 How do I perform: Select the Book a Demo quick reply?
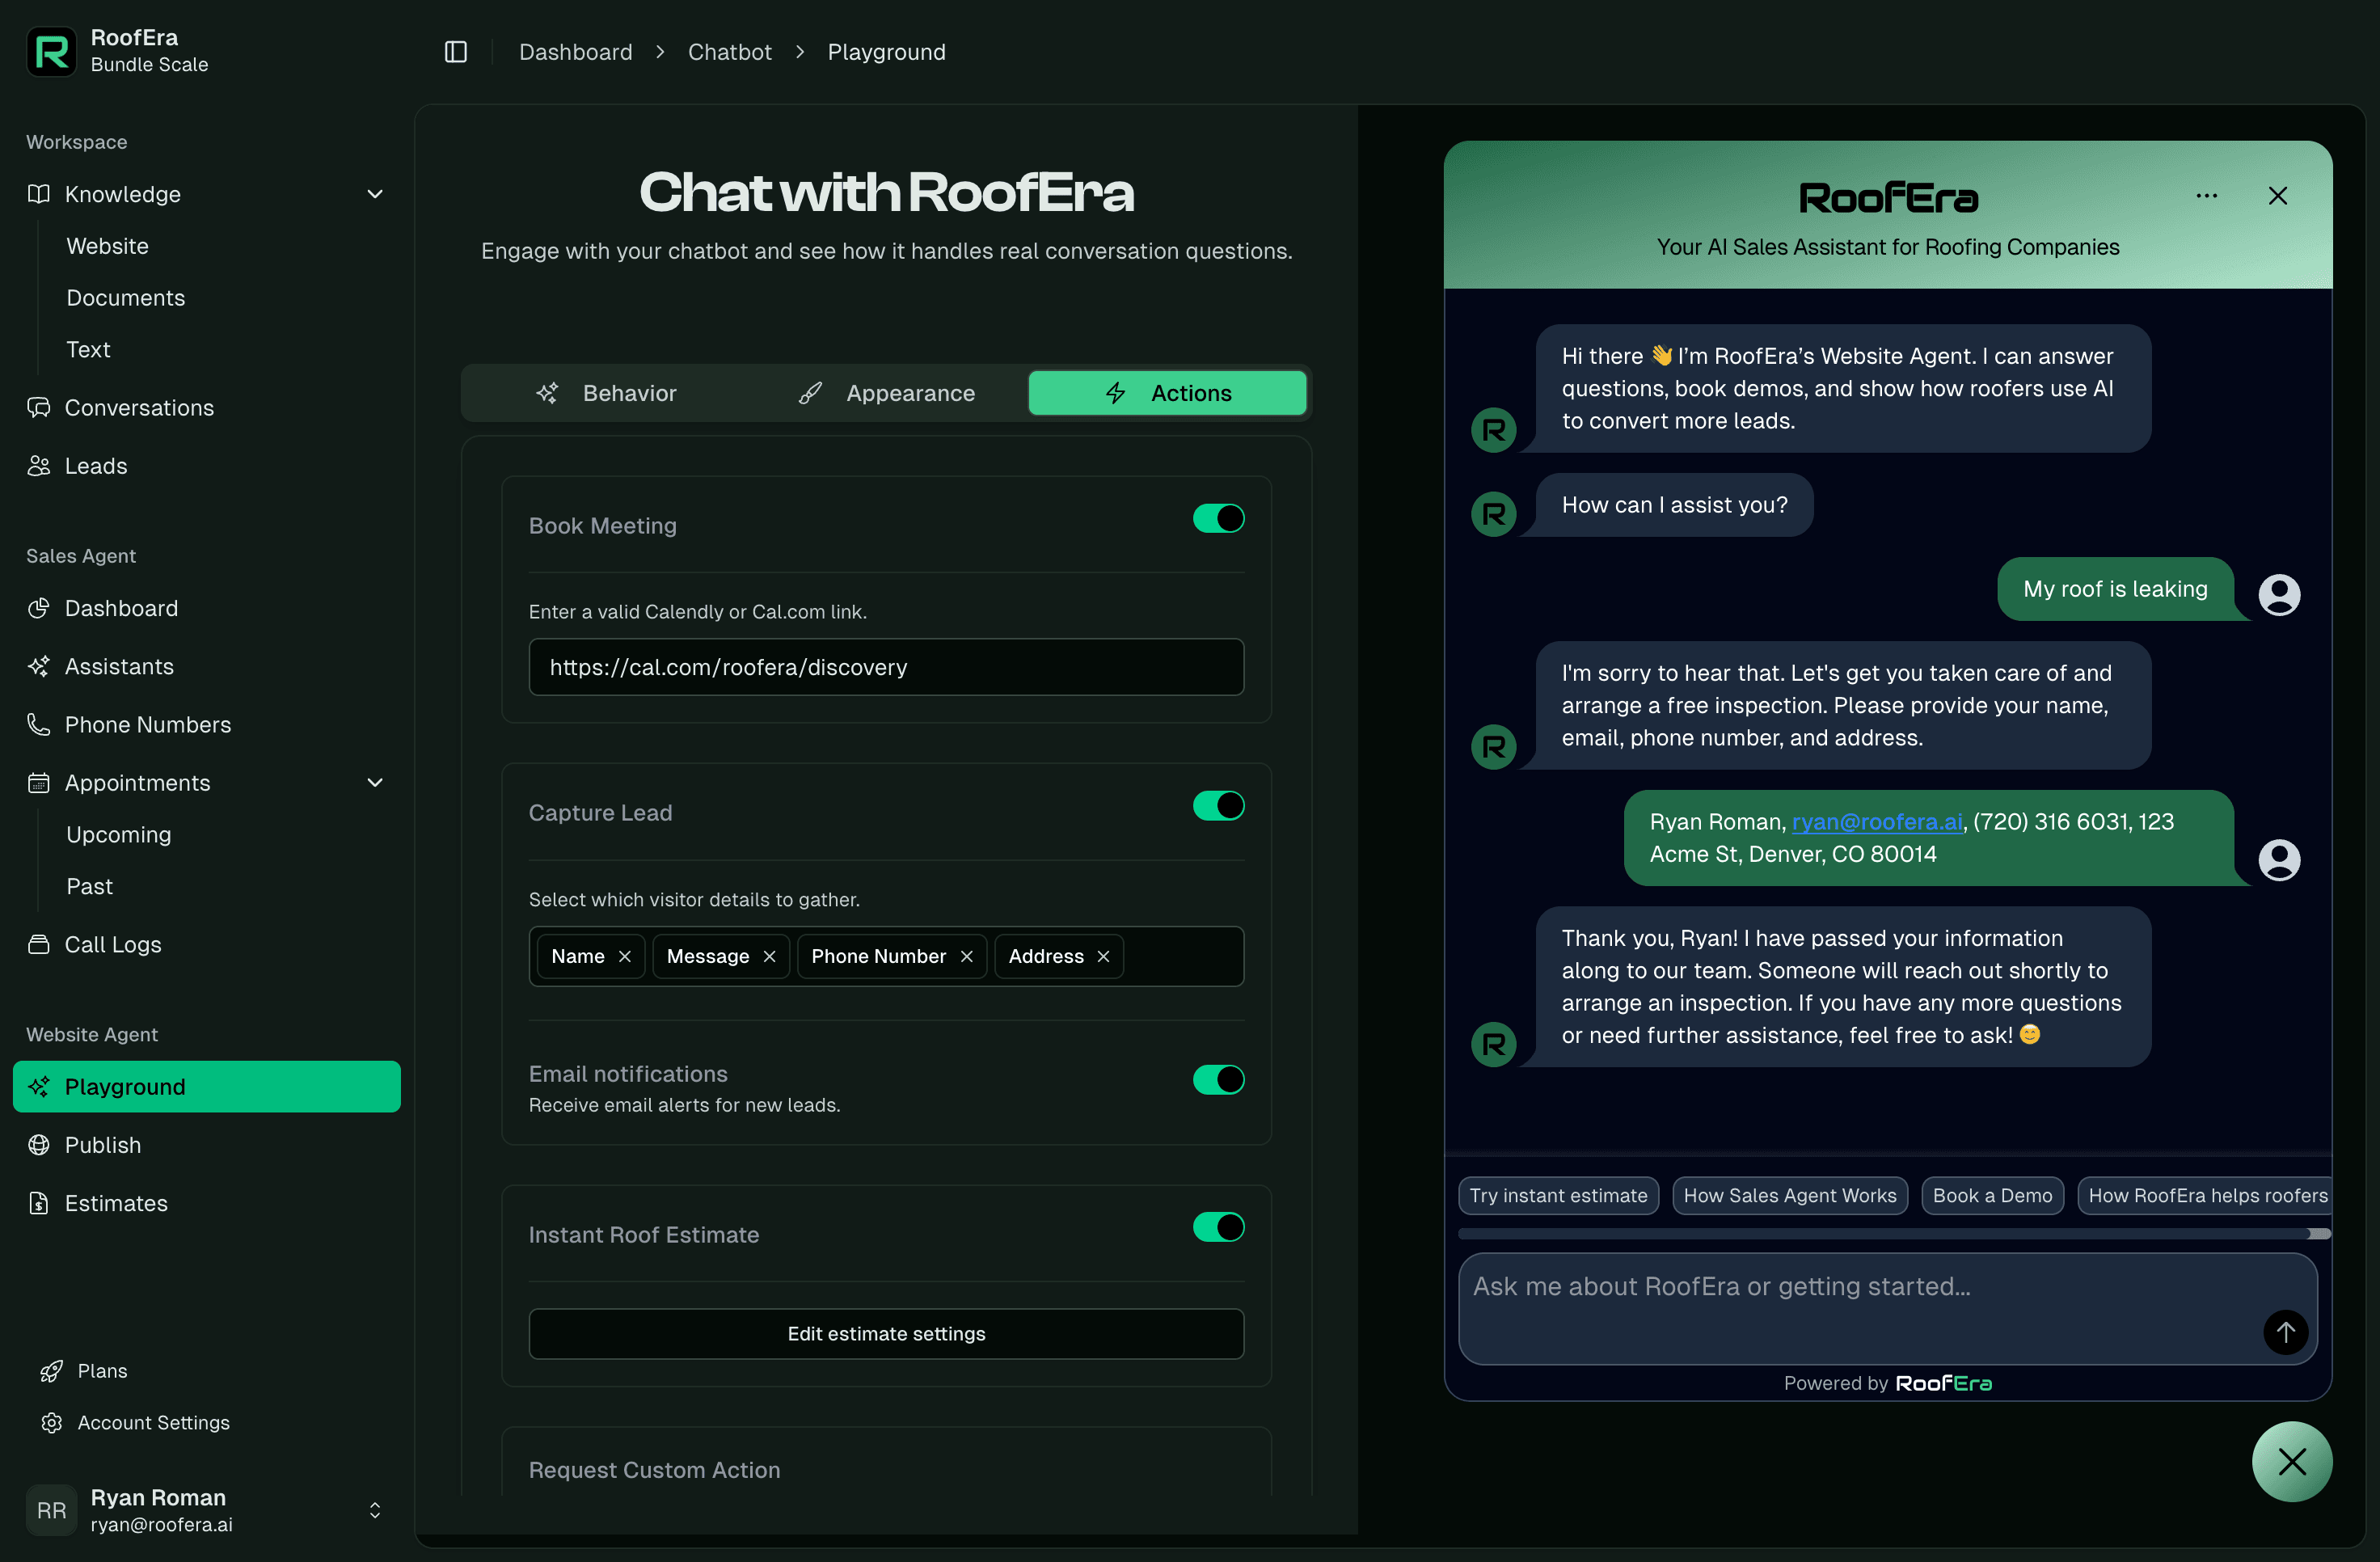[x=1992, y=1195]
